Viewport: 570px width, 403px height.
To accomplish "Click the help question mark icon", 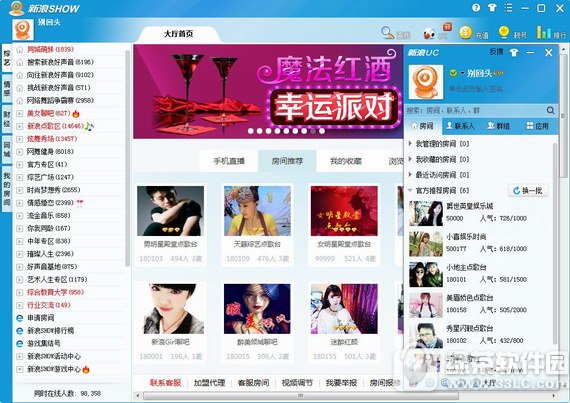I will [x=476, y=8].
